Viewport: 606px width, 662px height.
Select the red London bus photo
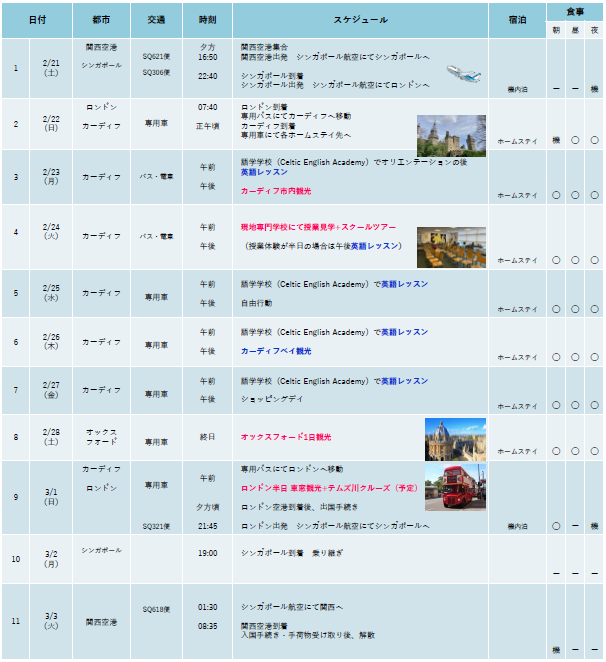(x=455, y=488)
